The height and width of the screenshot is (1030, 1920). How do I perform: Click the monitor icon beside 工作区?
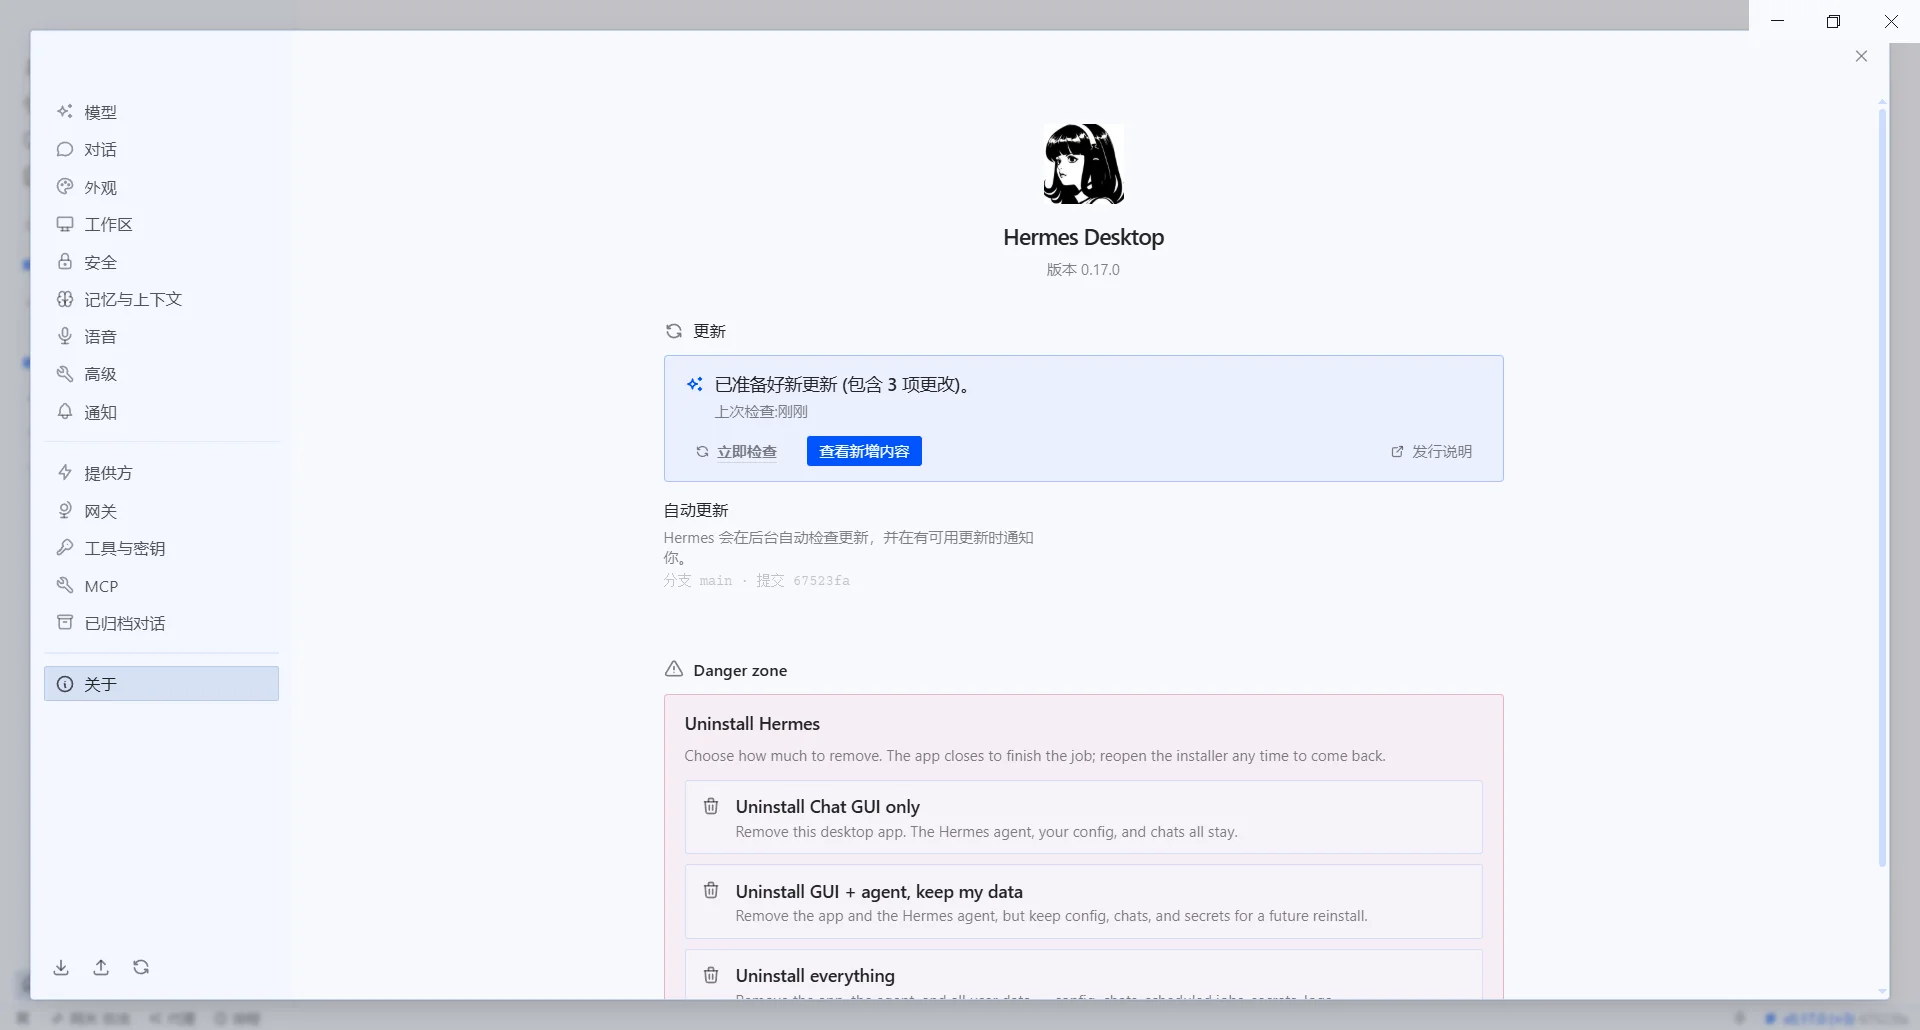click(65, 224)
